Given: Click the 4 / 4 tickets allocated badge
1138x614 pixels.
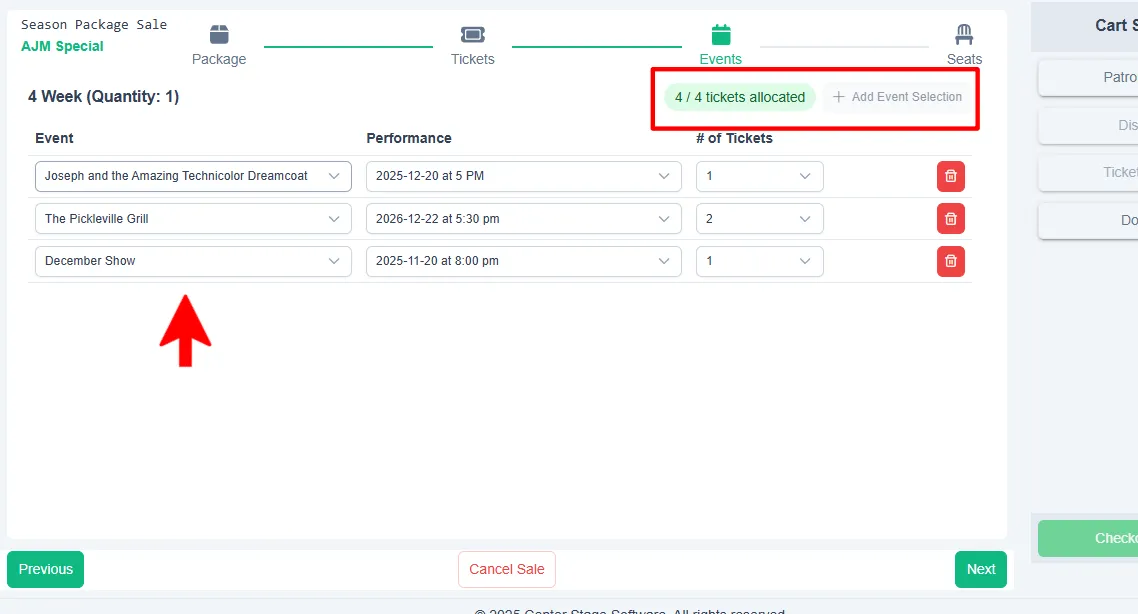Looking at the screenshot, I should pos(740,97).
